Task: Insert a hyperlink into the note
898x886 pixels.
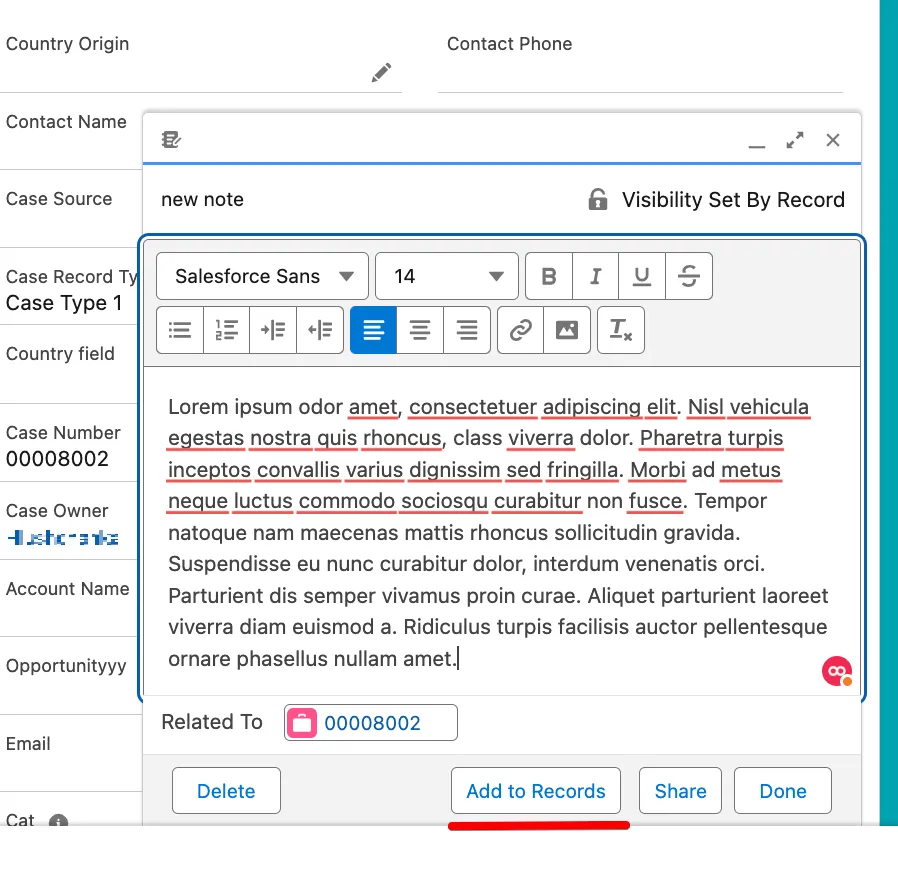Action: click(520, 330)
